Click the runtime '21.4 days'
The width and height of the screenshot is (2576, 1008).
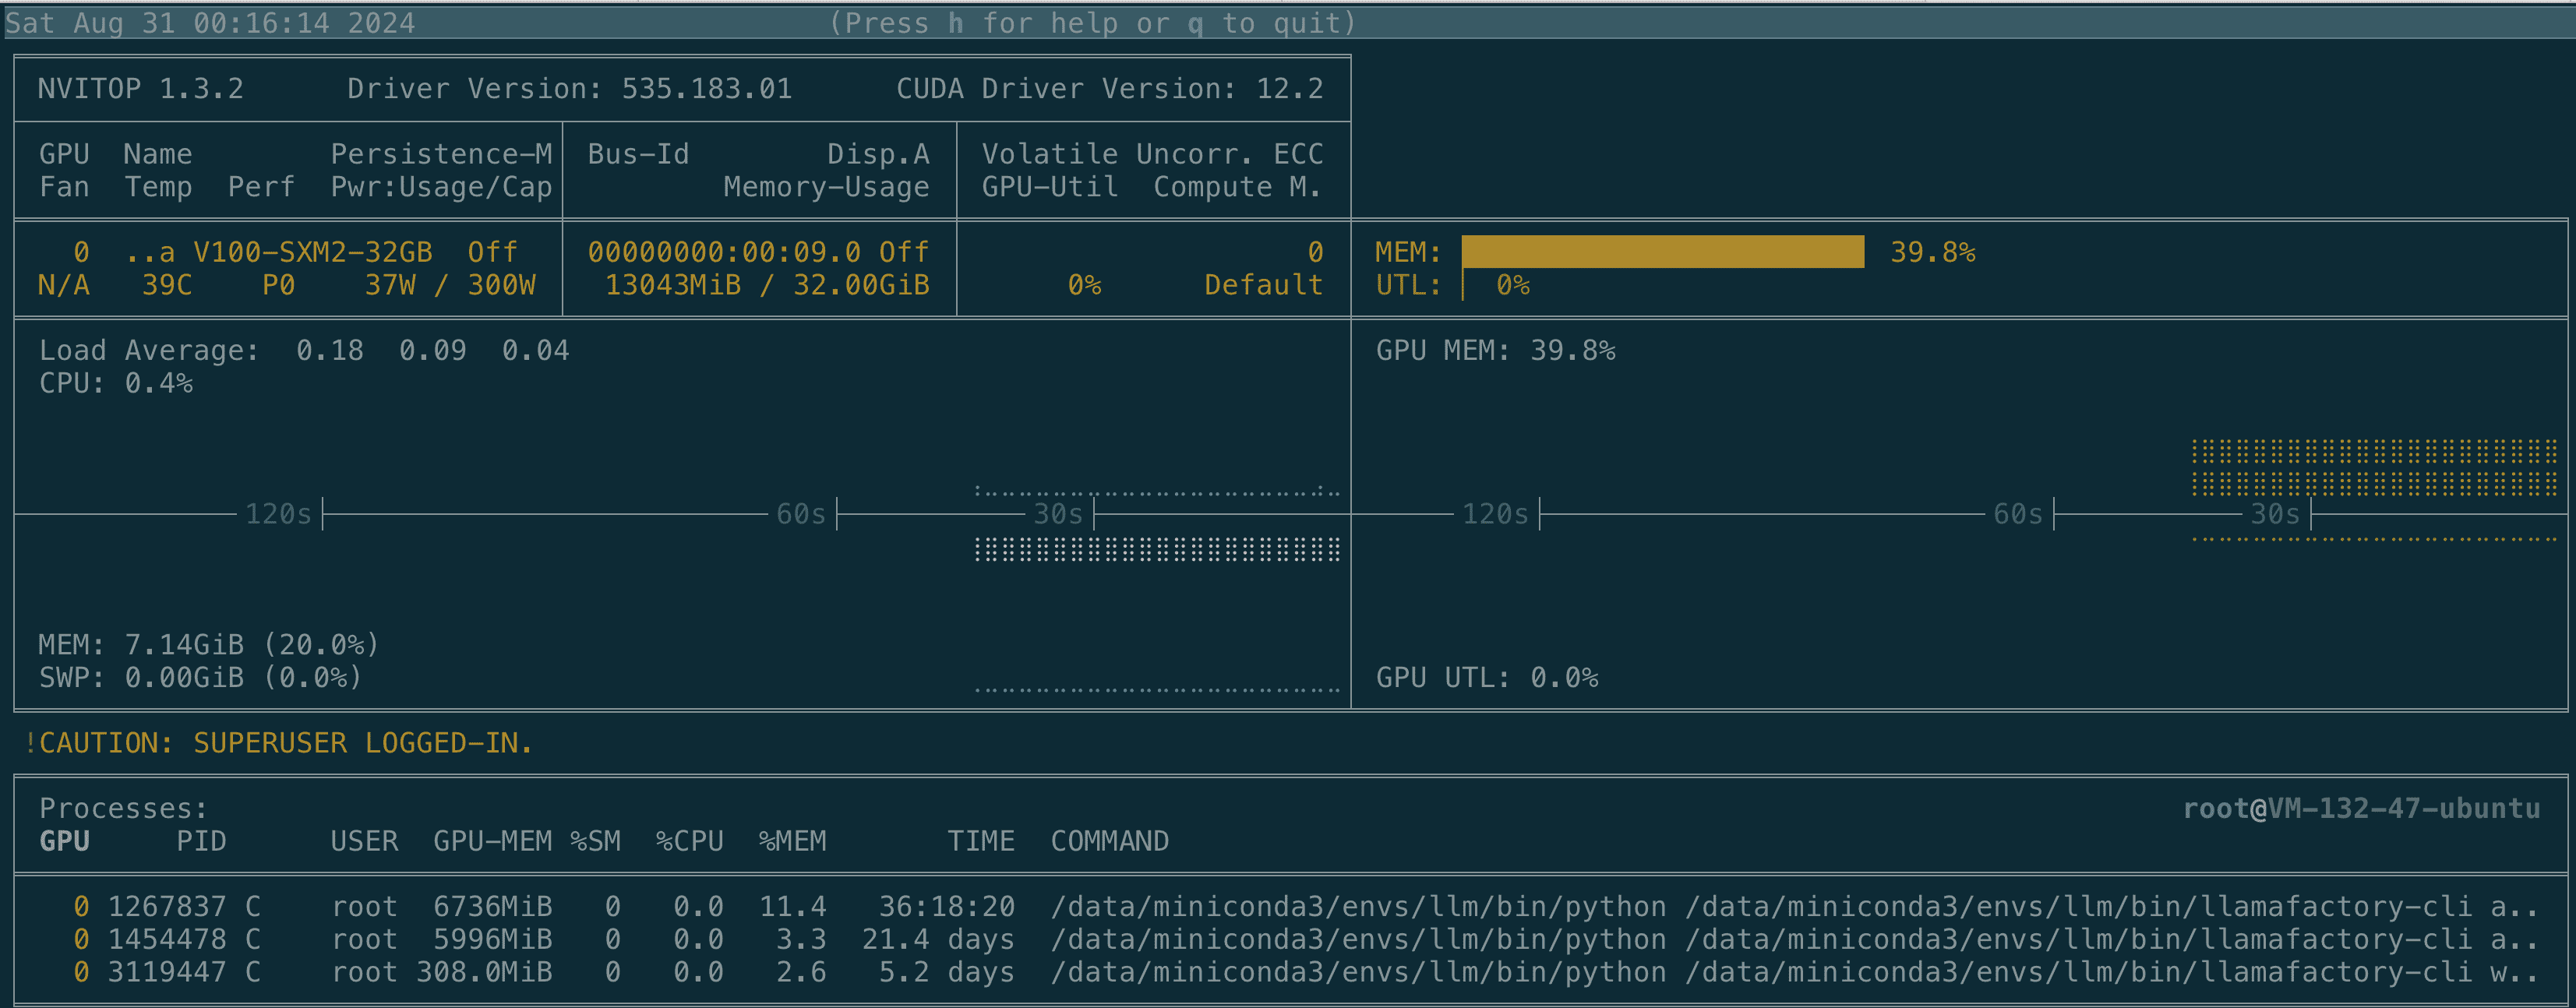click(938, 939)
